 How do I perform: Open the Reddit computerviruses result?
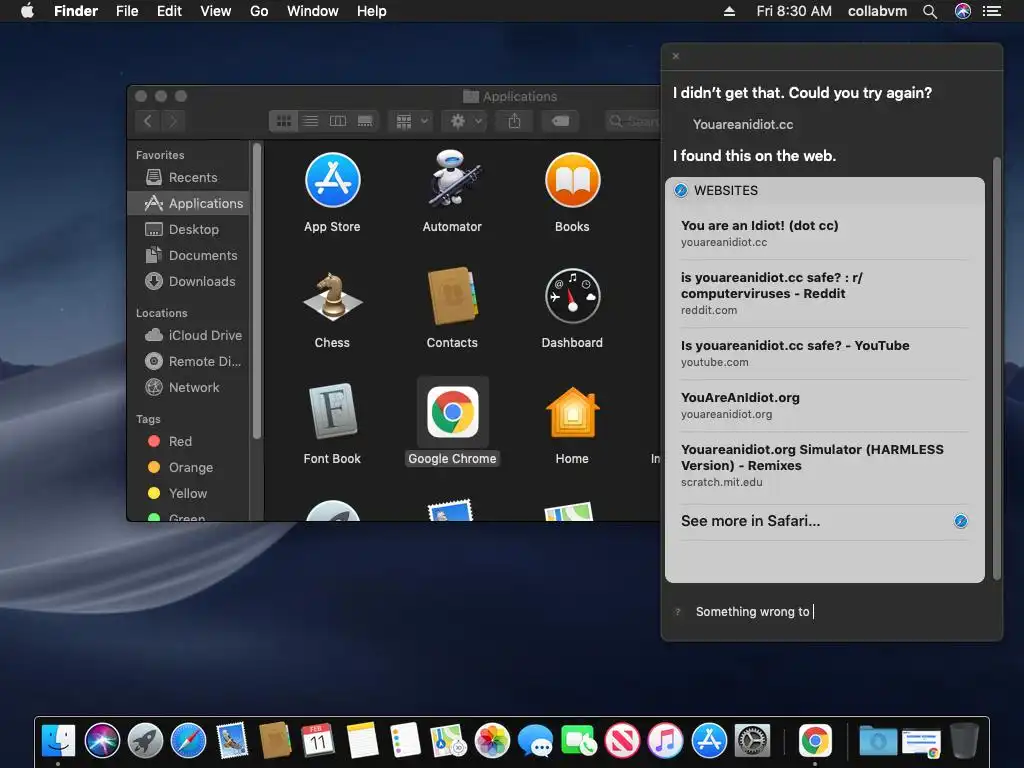[x=825, y=293]
